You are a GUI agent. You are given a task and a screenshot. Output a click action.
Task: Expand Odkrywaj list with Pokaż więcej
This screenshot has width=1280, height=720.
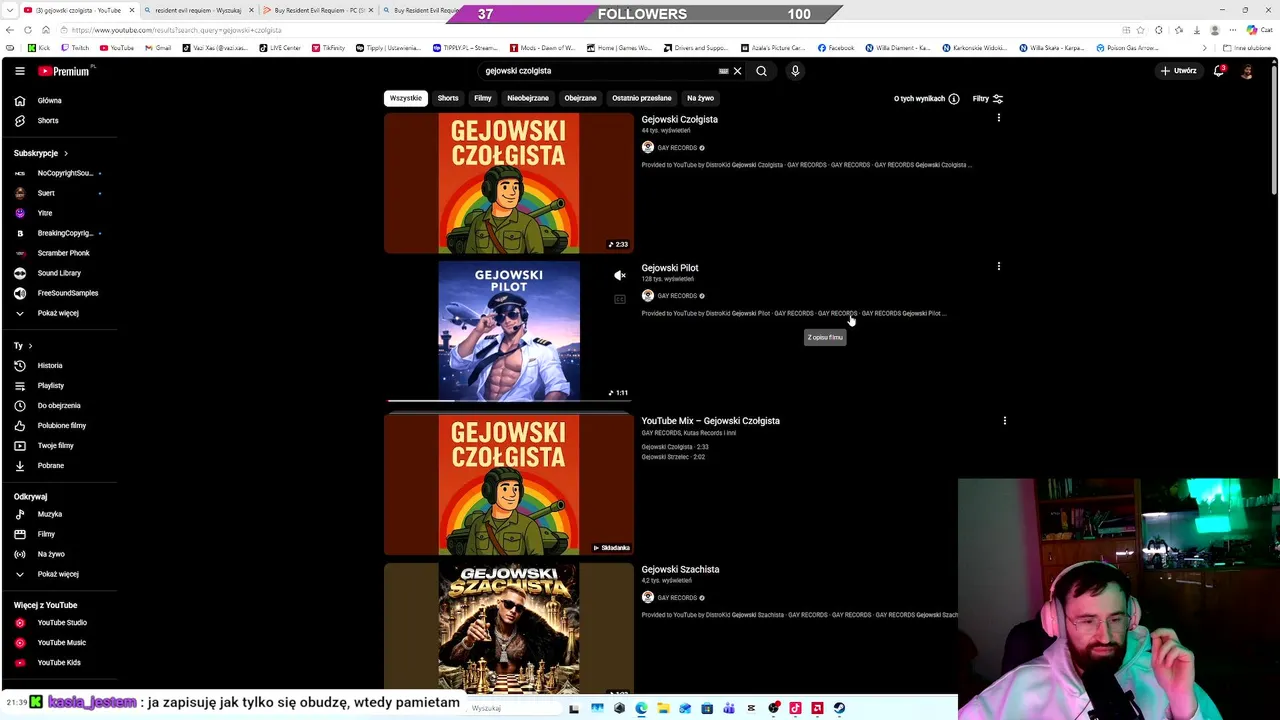tap(58, 574)
